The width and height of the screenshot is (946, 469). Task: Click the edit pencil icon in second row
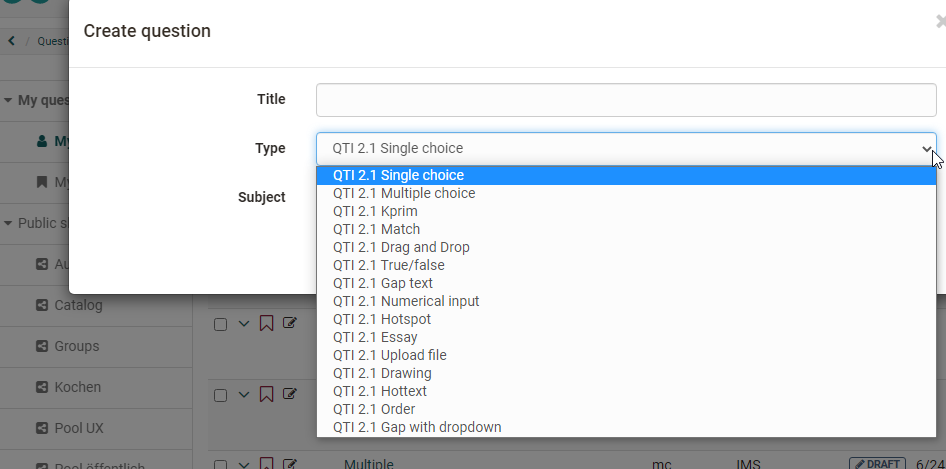click(290, 394)
